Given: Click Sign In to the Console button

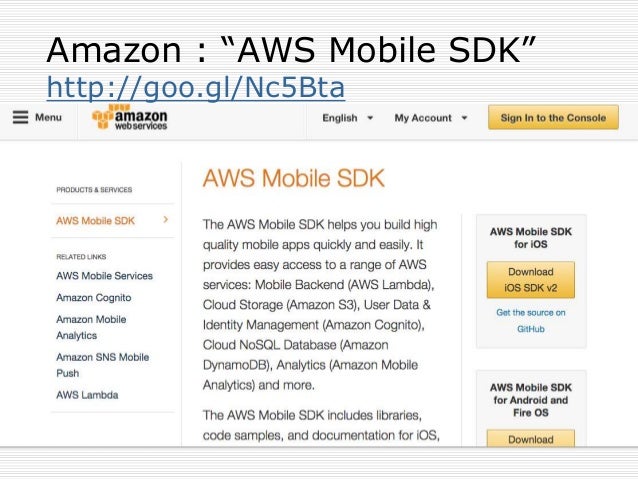Looking at the screenshot, I should pos(553,118).
